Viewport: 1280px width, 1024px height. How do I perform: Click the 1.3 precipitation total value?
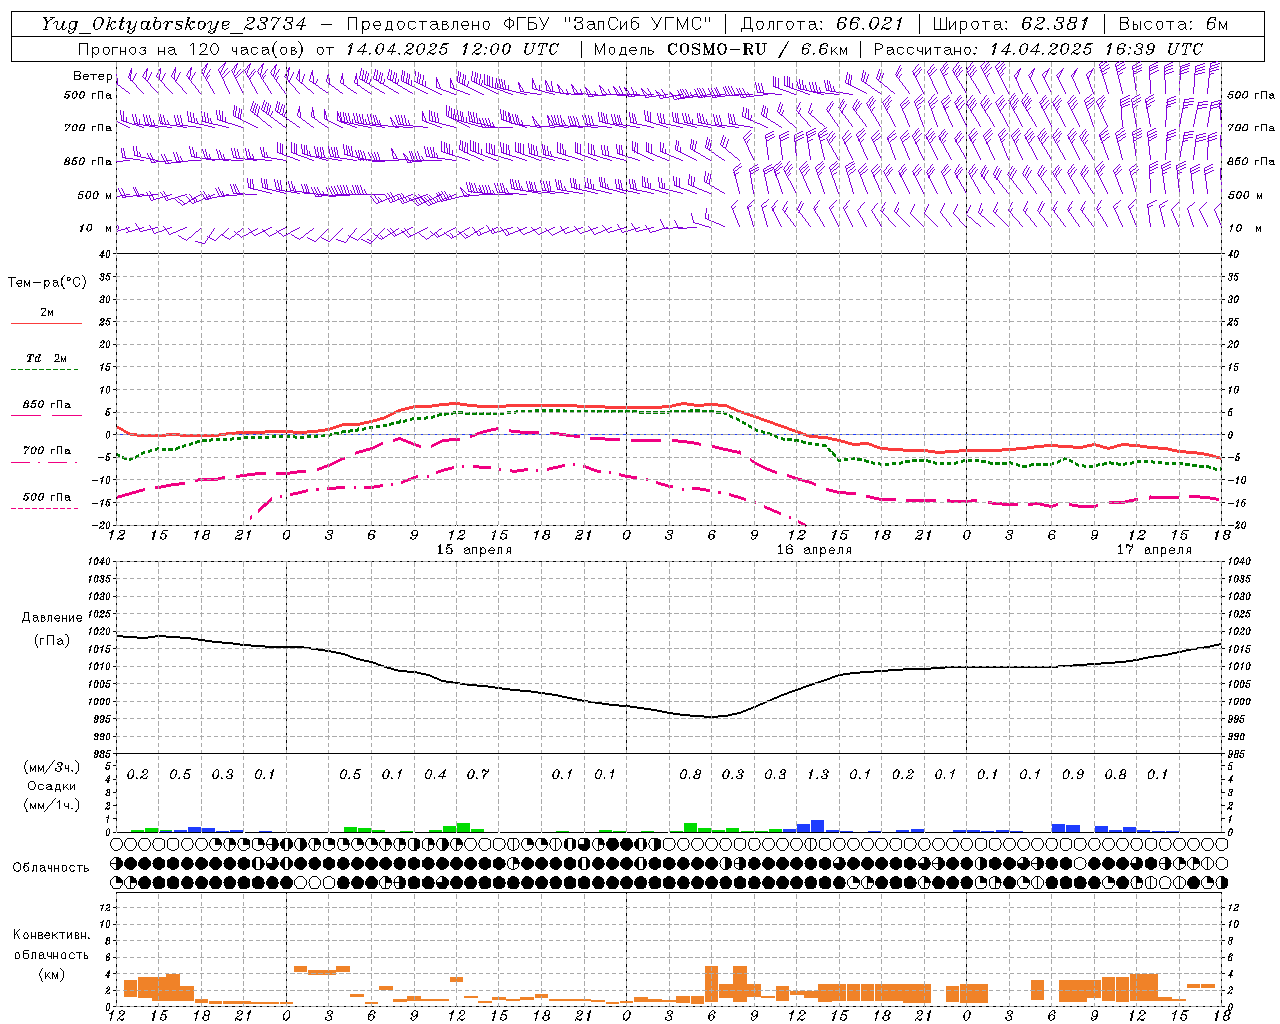point(818,774)
